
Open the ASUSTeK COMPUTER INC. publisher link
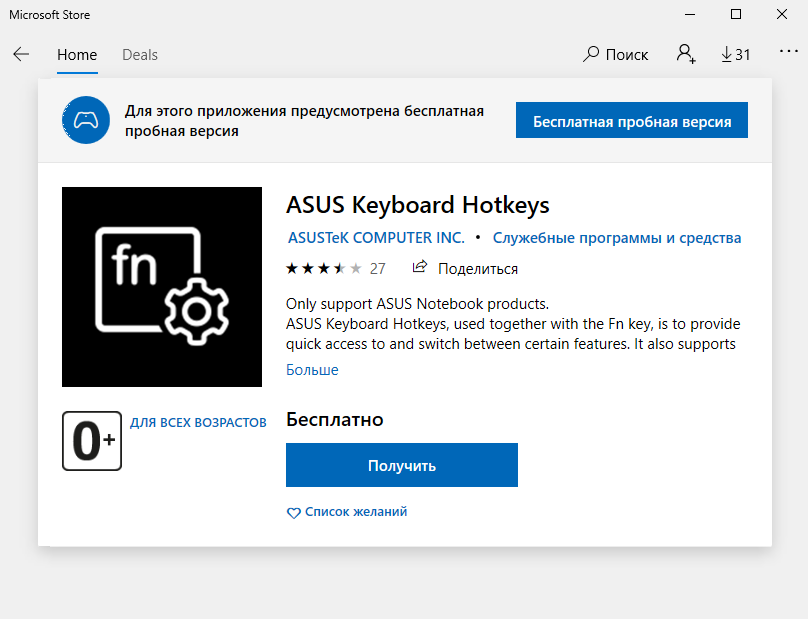(376, 238)
